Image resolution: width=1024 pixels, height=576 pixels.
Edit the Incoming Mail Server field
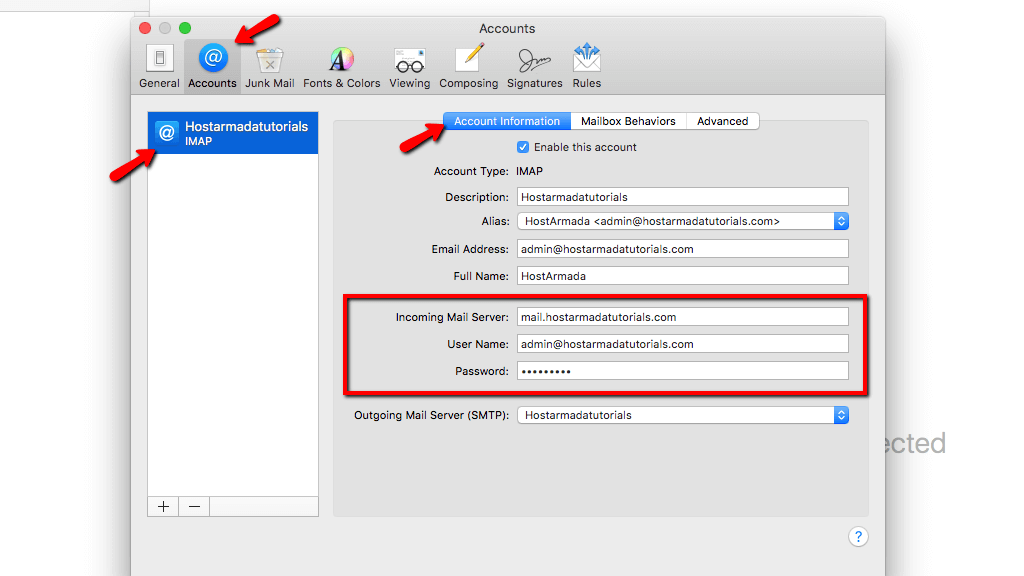coord(682,317)
